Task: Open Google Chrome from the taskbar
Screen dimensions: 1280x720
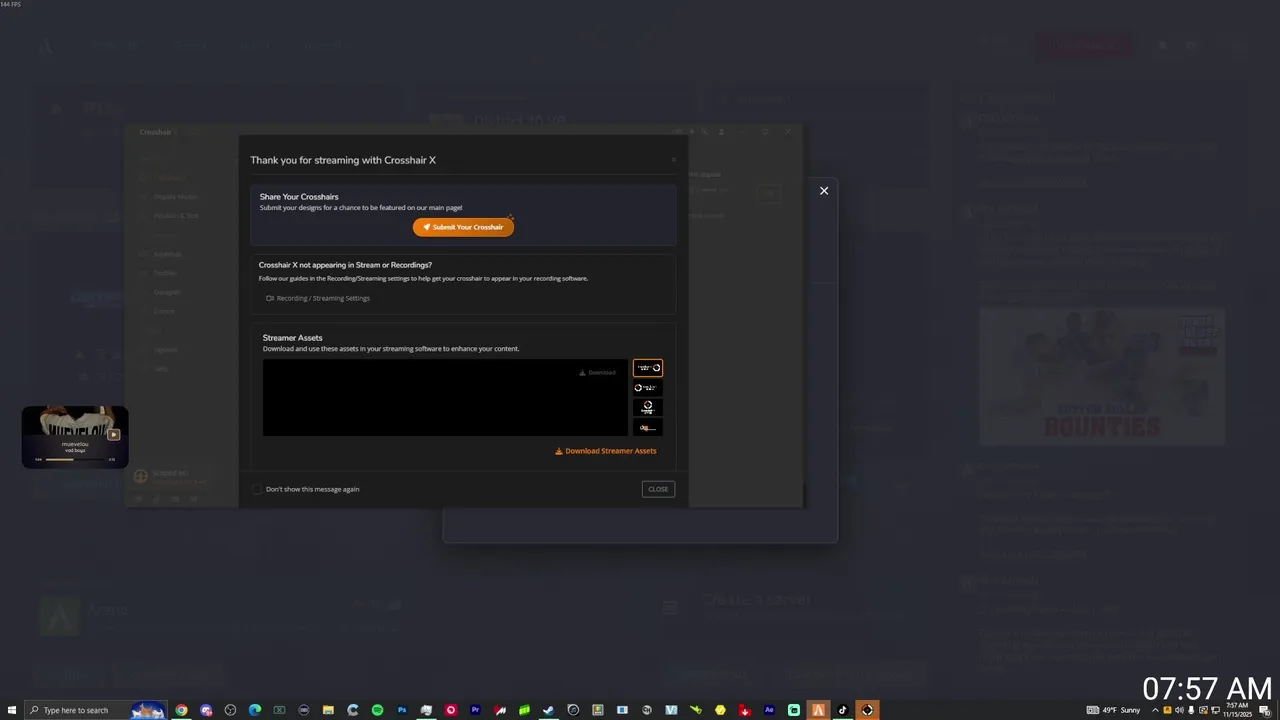Action: [181, 710]
